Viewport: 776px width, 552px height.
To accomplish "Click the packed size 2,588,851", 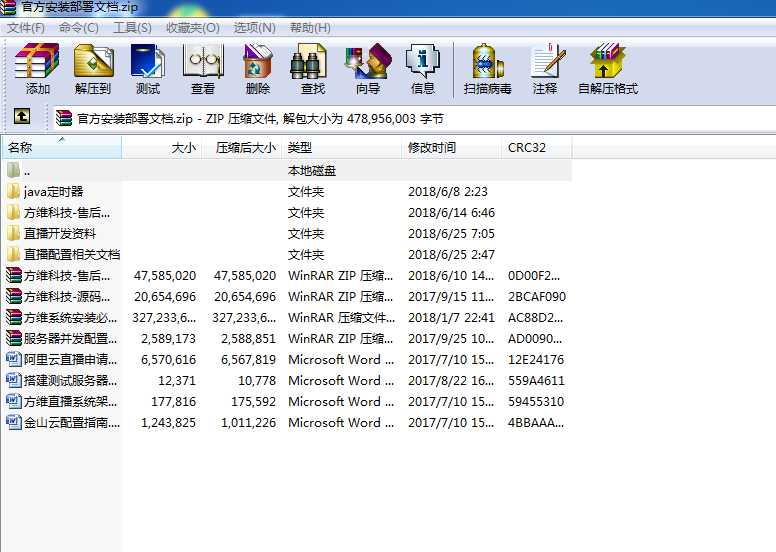I will [248, 339].
